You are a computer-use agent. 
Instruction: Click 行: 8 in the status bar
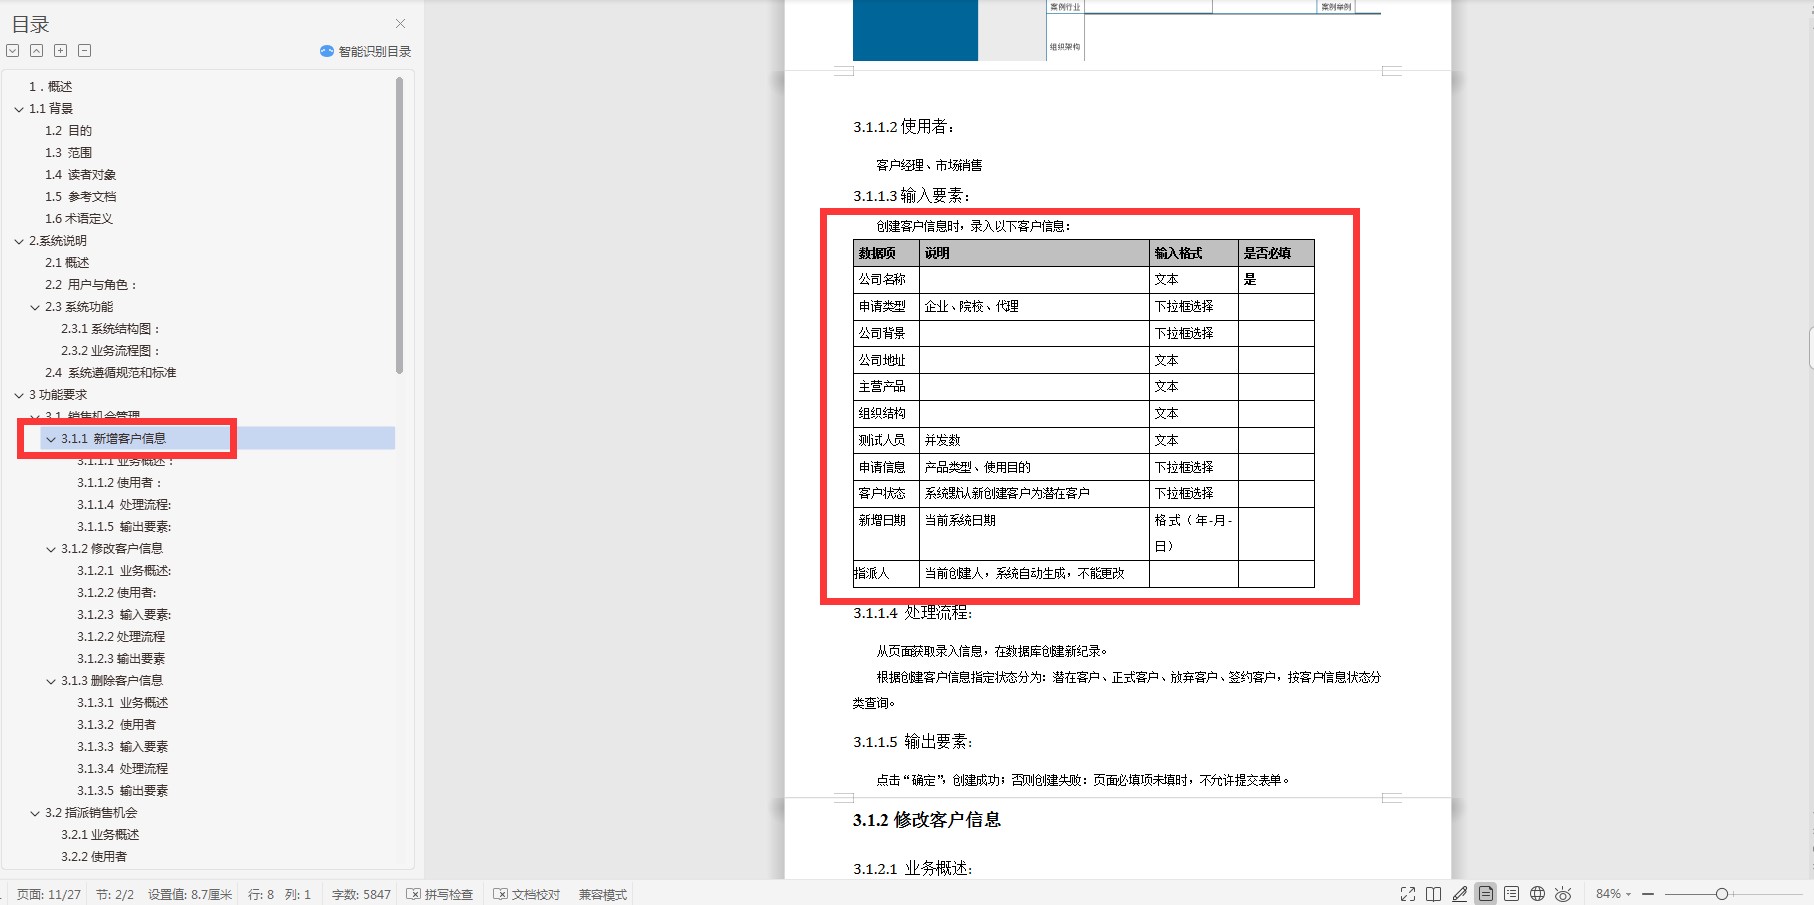tap(261, 894)
